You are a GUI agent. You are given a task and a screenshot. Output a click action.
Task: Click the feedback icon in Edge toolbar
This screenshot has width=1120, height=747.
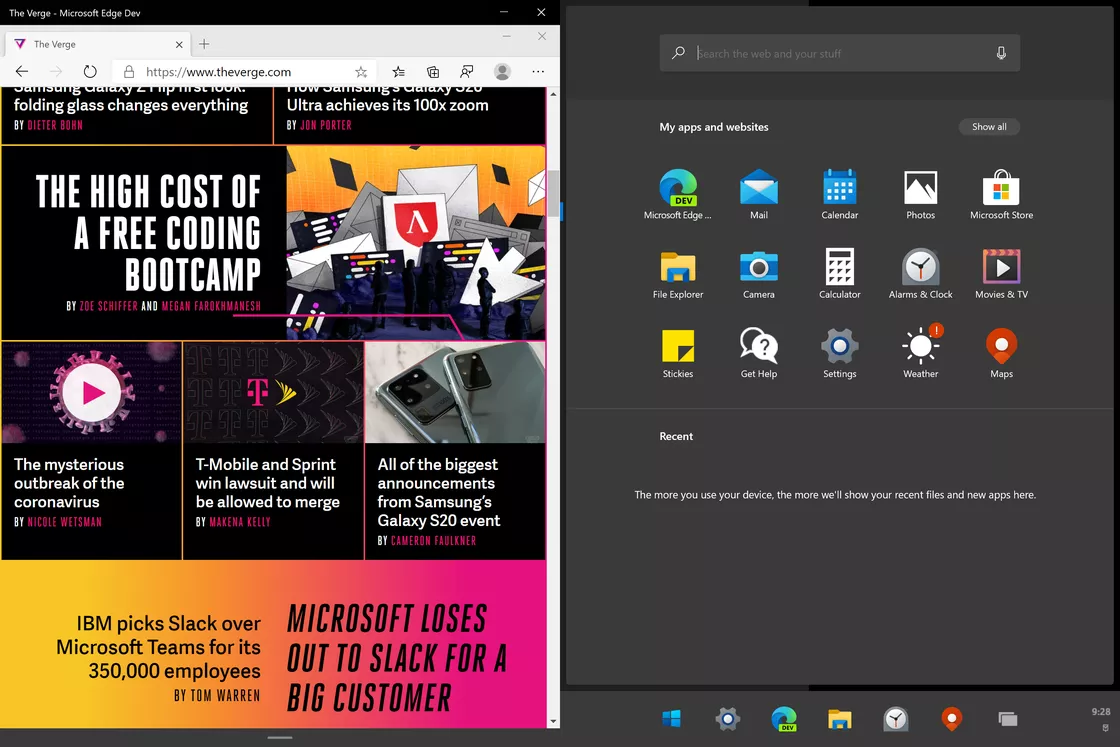tap(466, 71)
